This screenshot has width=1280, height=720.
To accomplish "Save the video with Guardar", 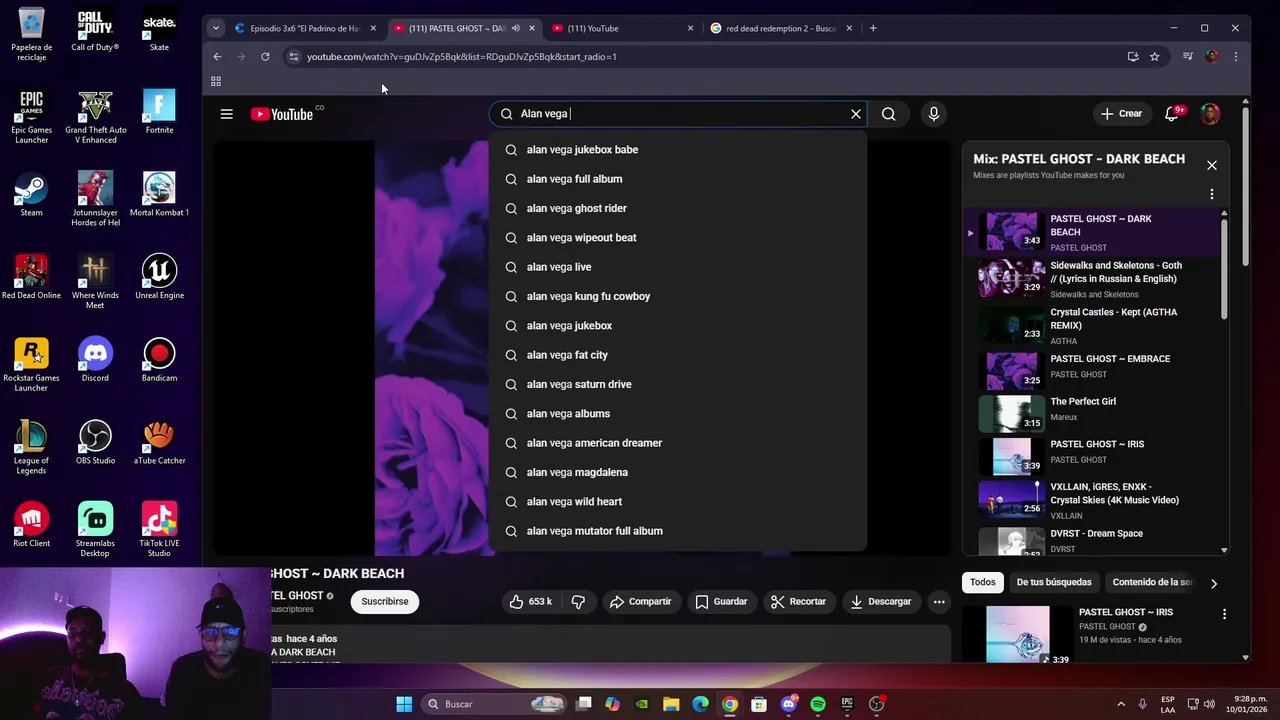I will point(721,602).
